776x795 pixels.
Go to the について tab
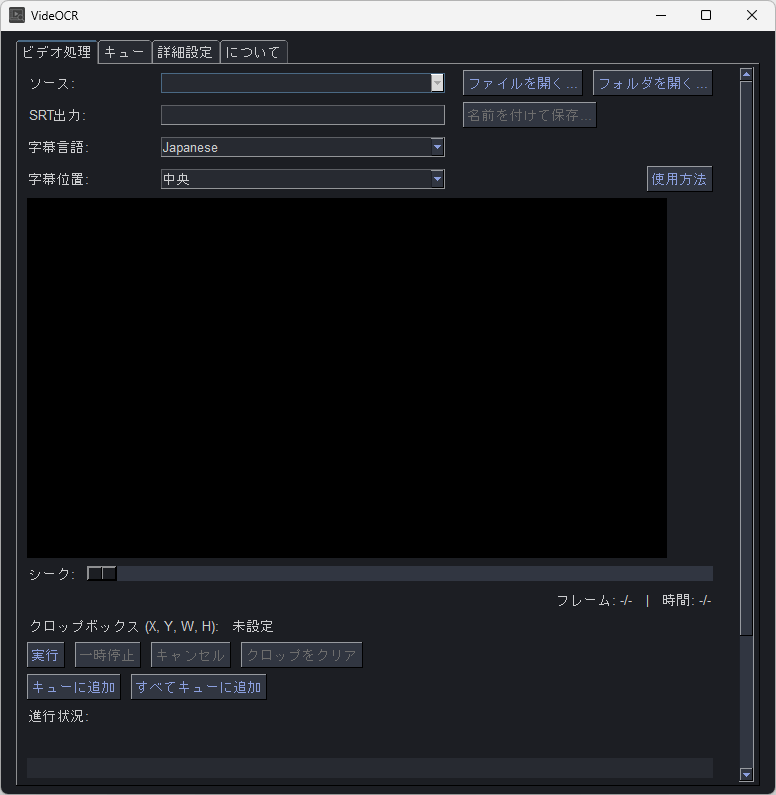coord(253,52)
